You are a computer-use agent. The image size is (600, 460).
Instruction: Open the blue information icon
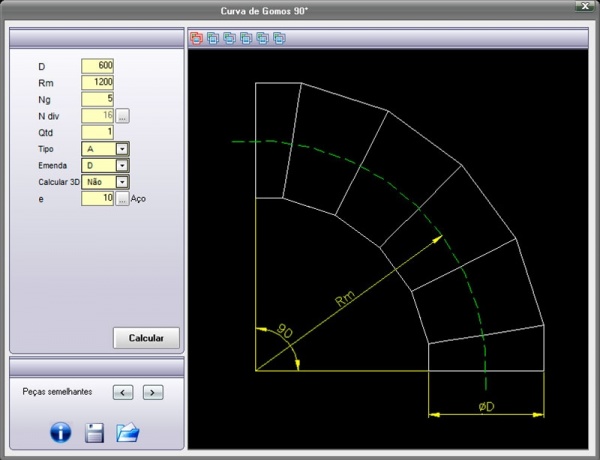pos(60,433)
